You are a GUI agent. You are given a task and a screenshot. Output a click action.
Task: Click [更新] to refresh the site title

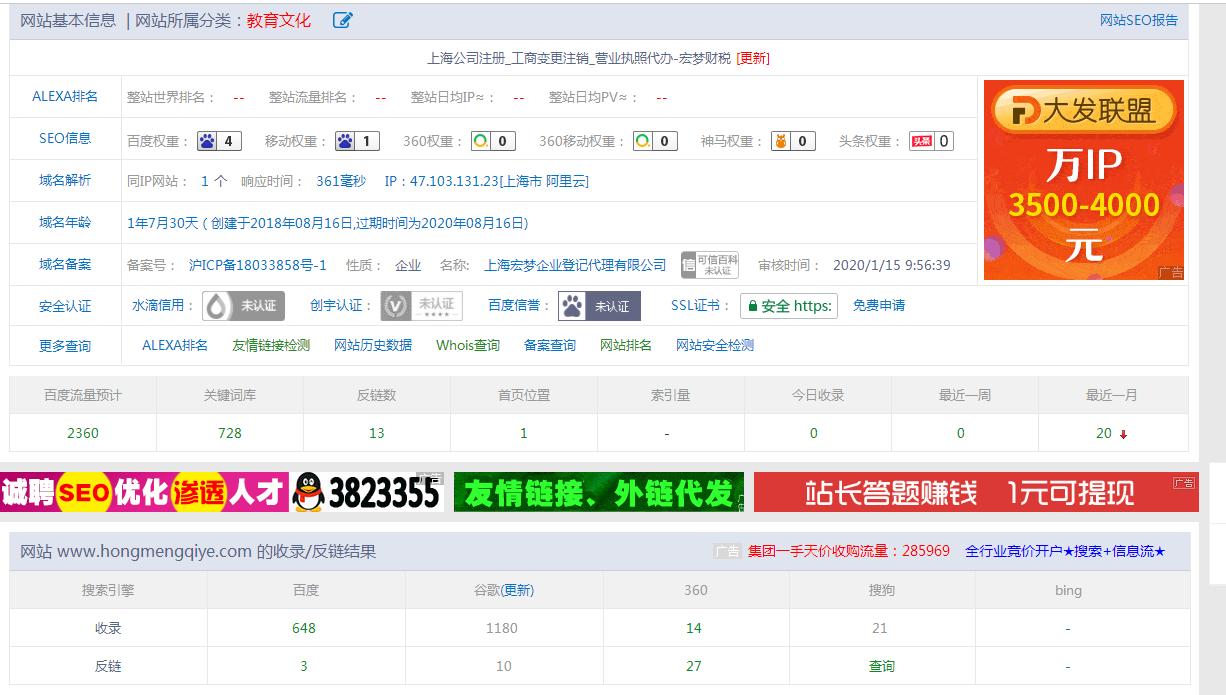[751, 57]
